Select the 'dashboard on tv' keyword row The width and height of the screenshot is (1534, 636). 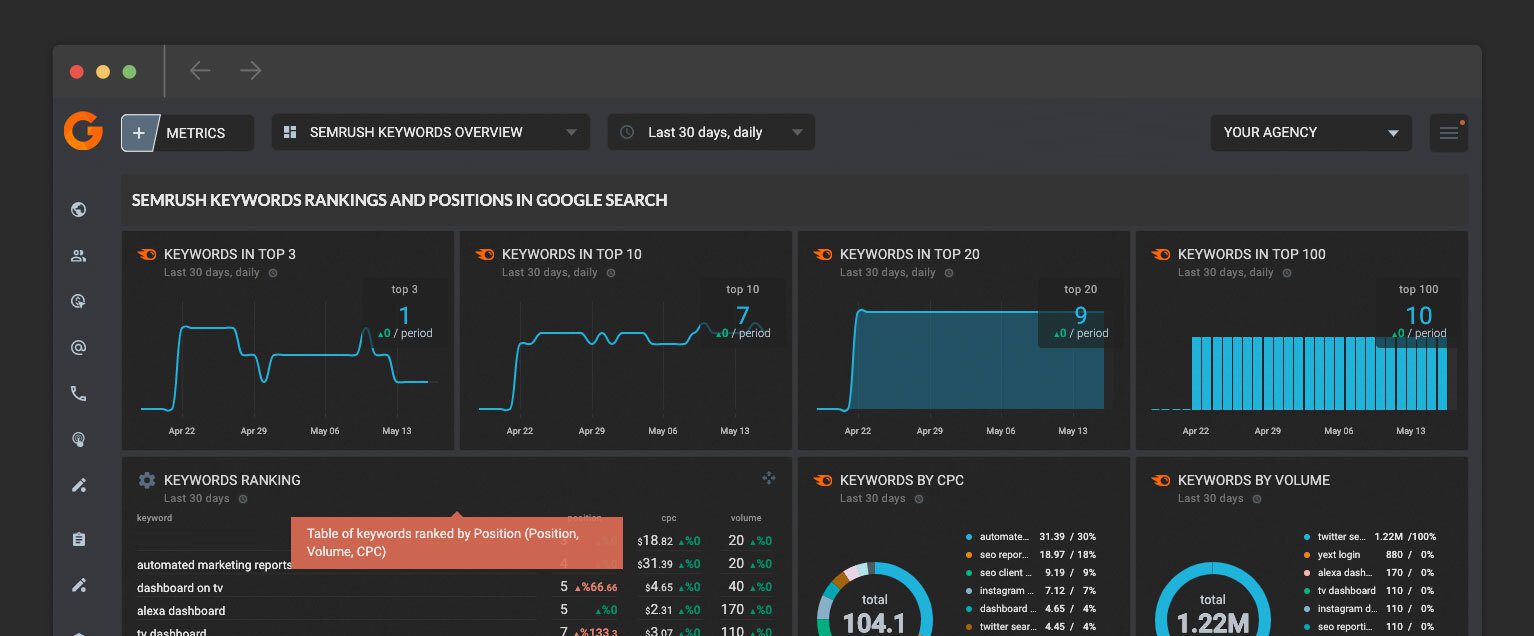(x=455, y=587)
